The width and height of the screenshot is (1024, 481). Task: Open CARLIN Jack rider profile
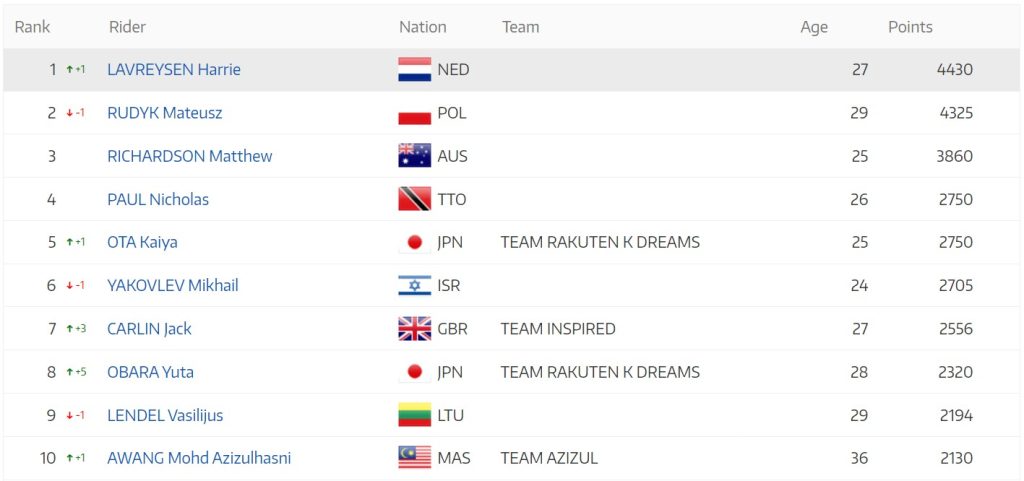(150, 328)
